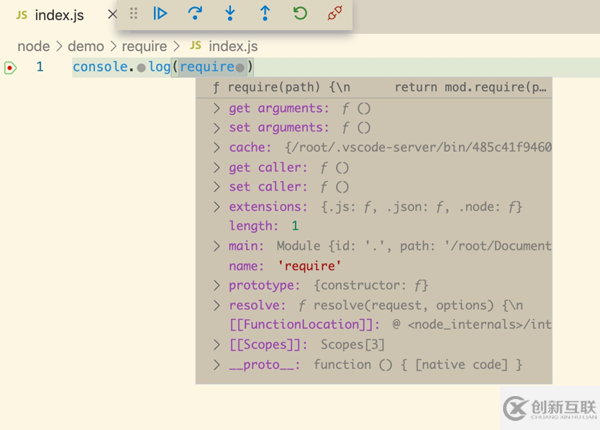Screen dimensions: 600x430
Task: Click the Step Into arrow icon
Action: [x=230, y=14]
